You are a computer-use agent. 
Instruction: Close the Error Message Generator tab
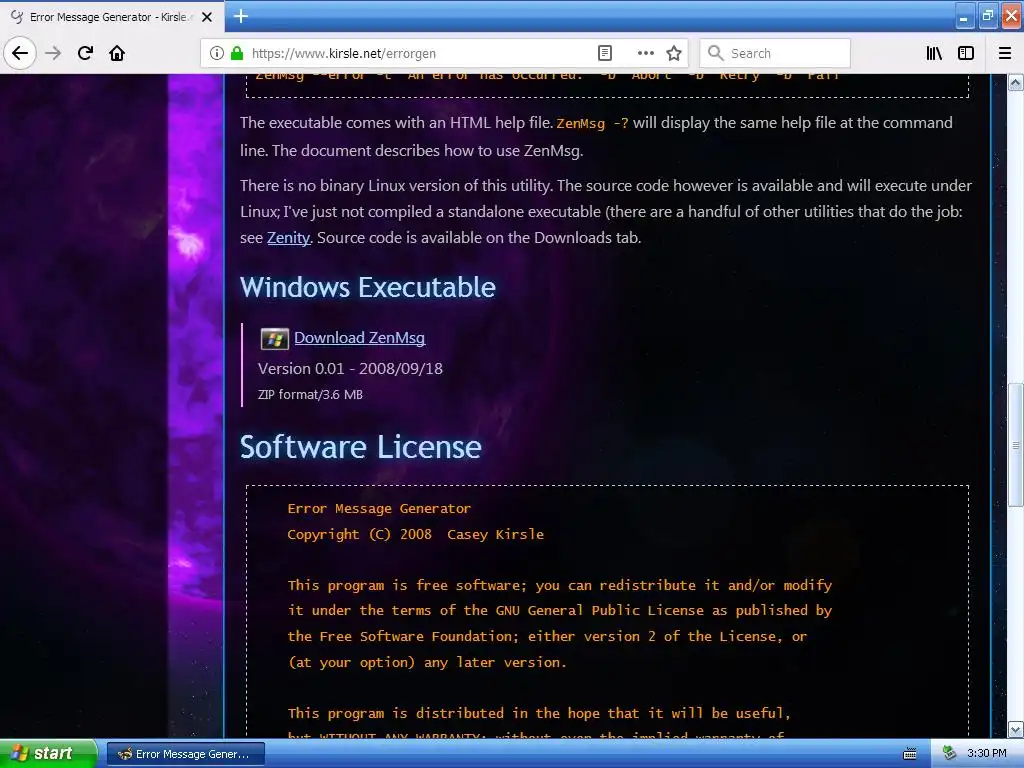[207, 17]
